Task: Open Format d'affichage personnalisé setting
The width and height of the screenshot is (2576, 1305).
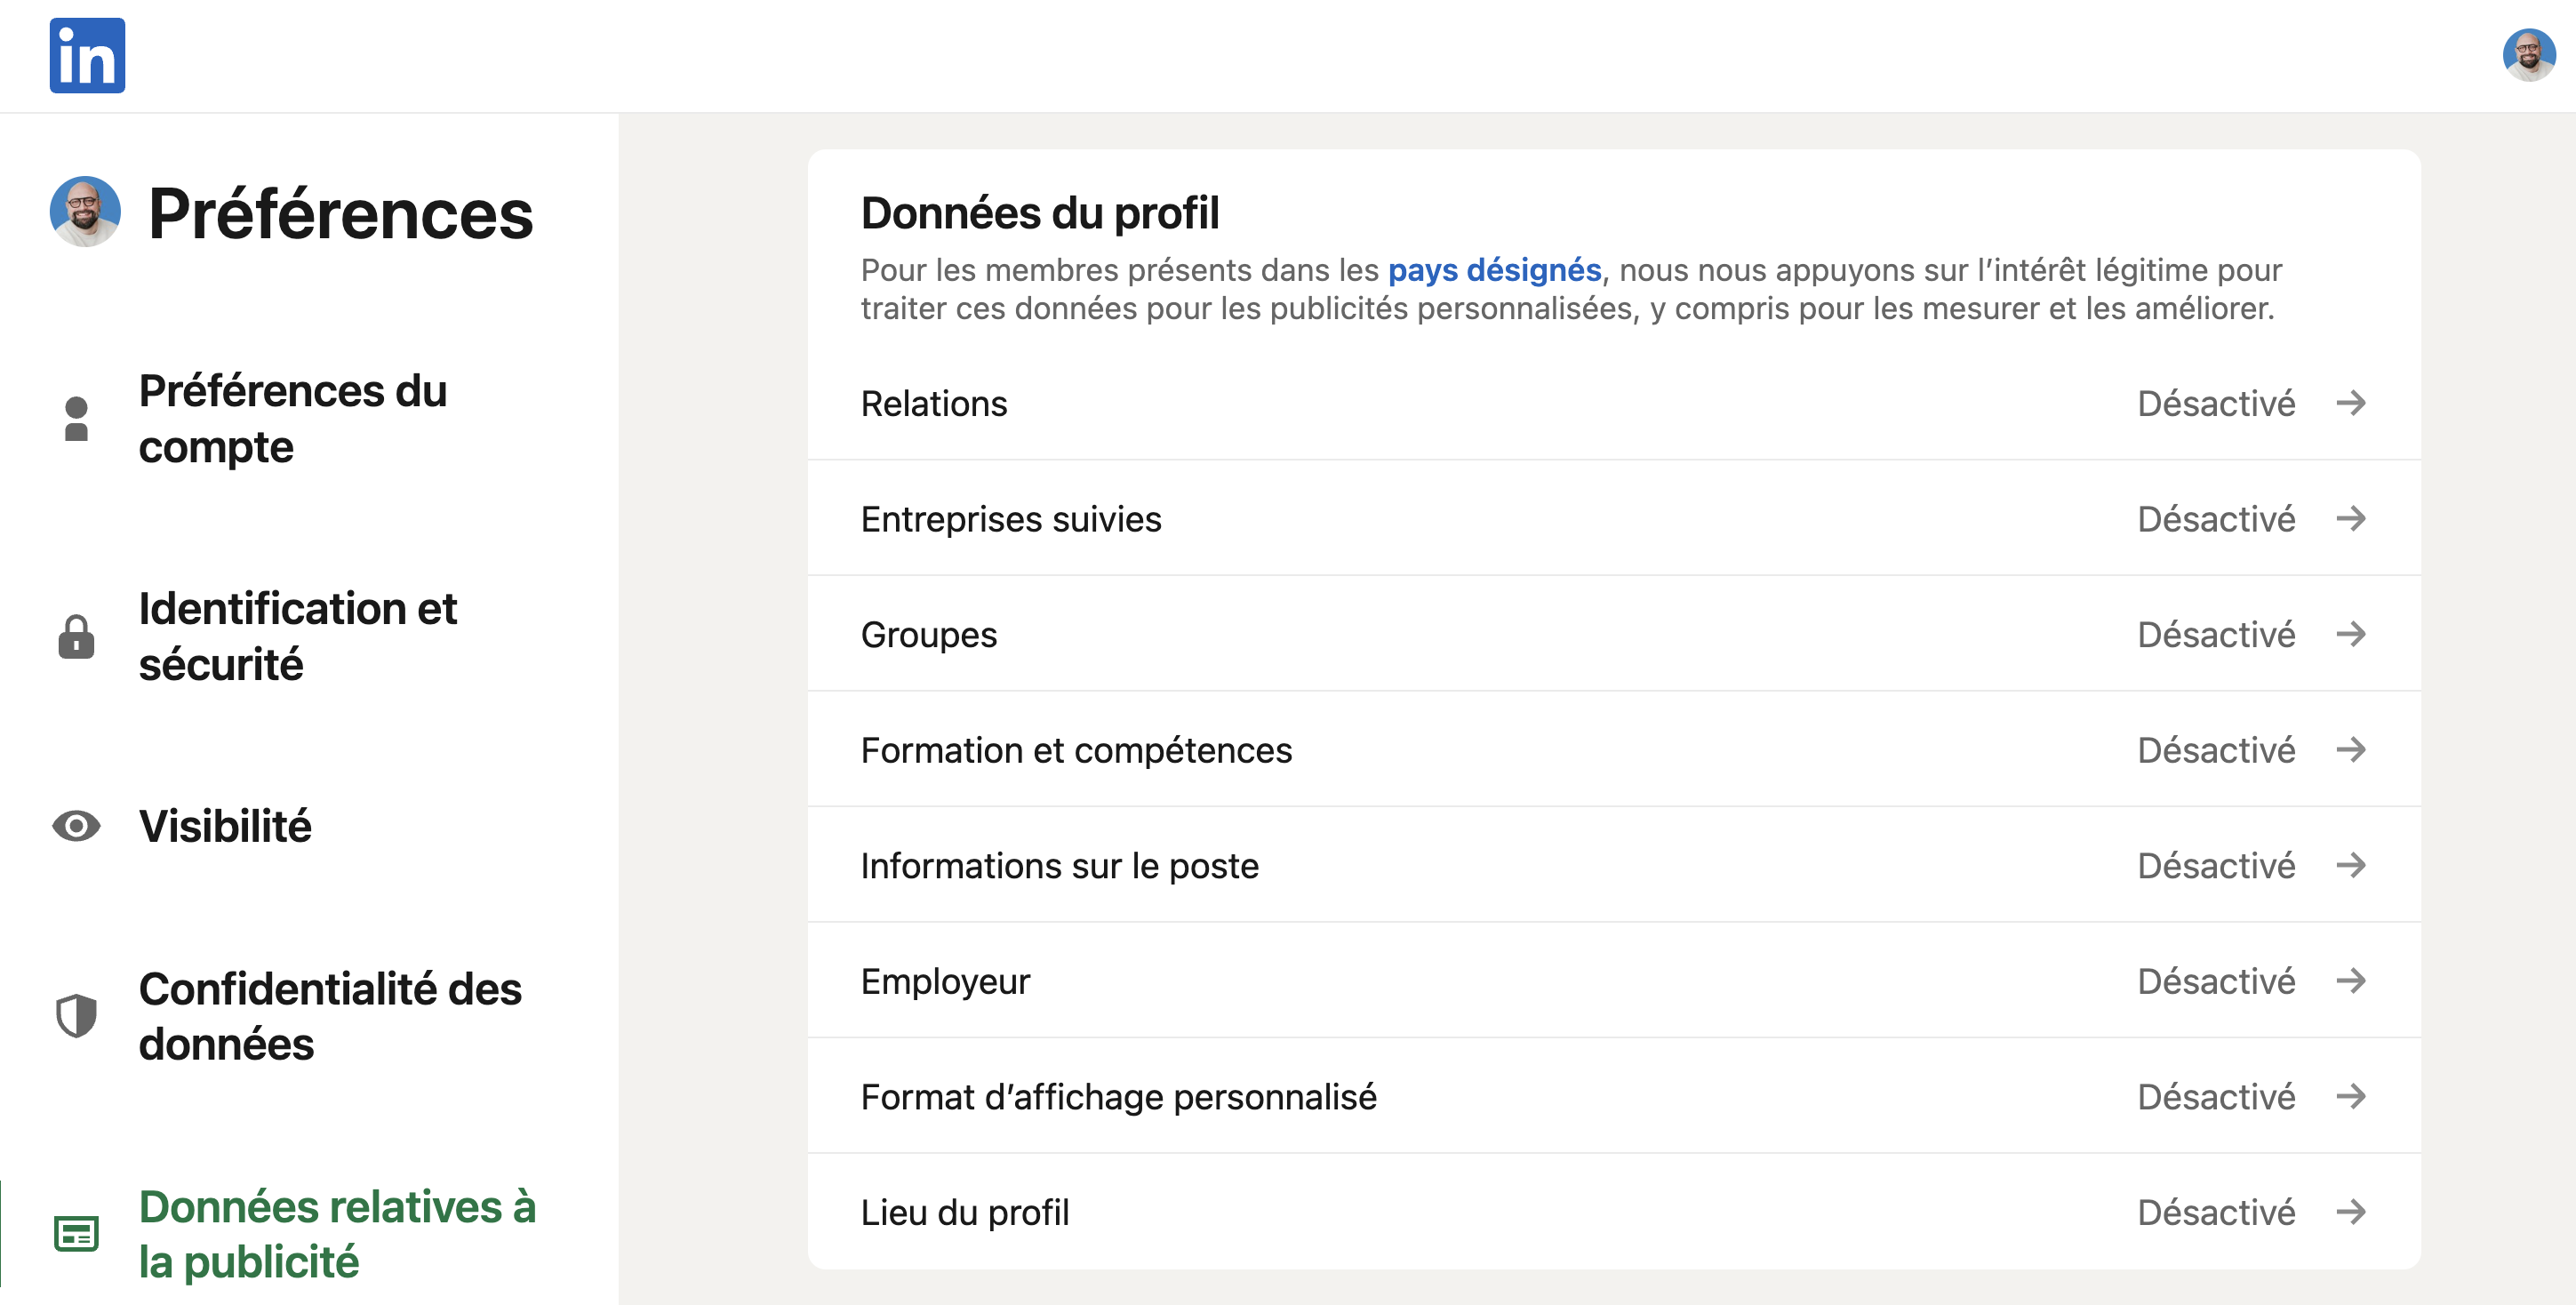Action: pyautogui.click(x=1614, y=1096)
